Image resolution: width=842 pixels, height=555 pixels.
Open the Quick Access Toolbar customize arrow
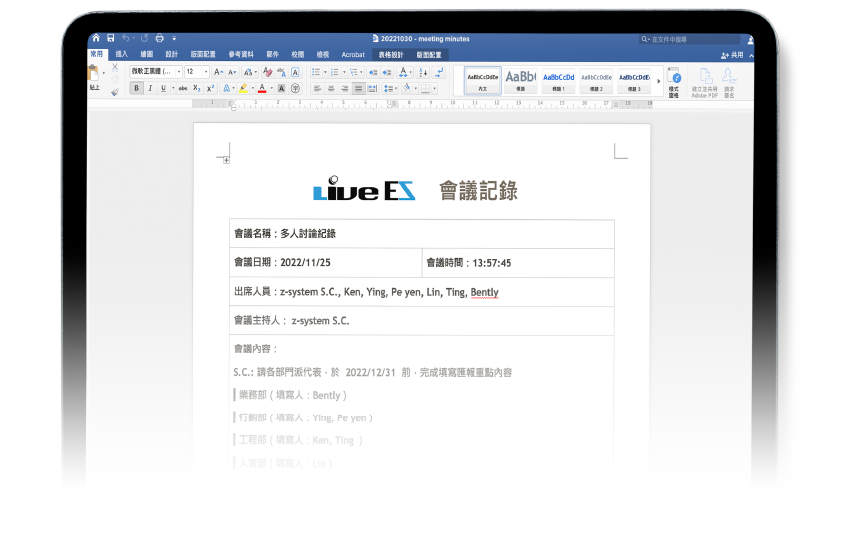point(174,39)
